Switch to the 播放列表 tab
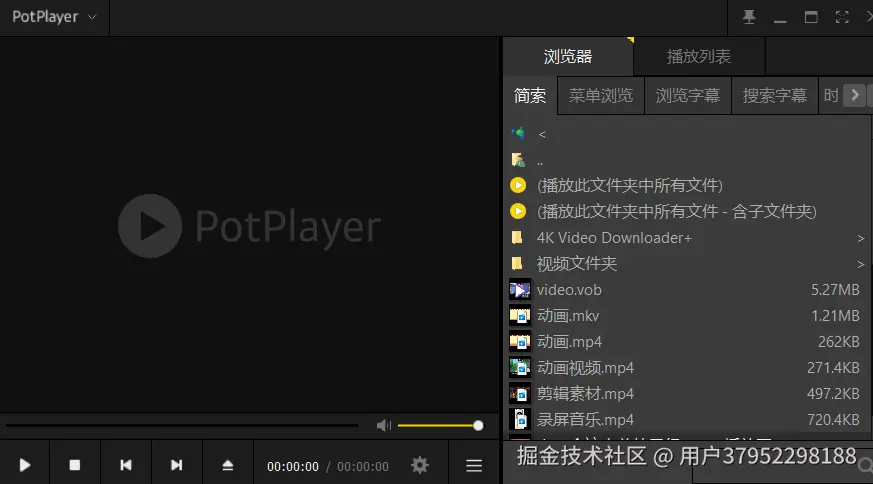This screenshot has width=873, height=484. [x=699, y=56]
